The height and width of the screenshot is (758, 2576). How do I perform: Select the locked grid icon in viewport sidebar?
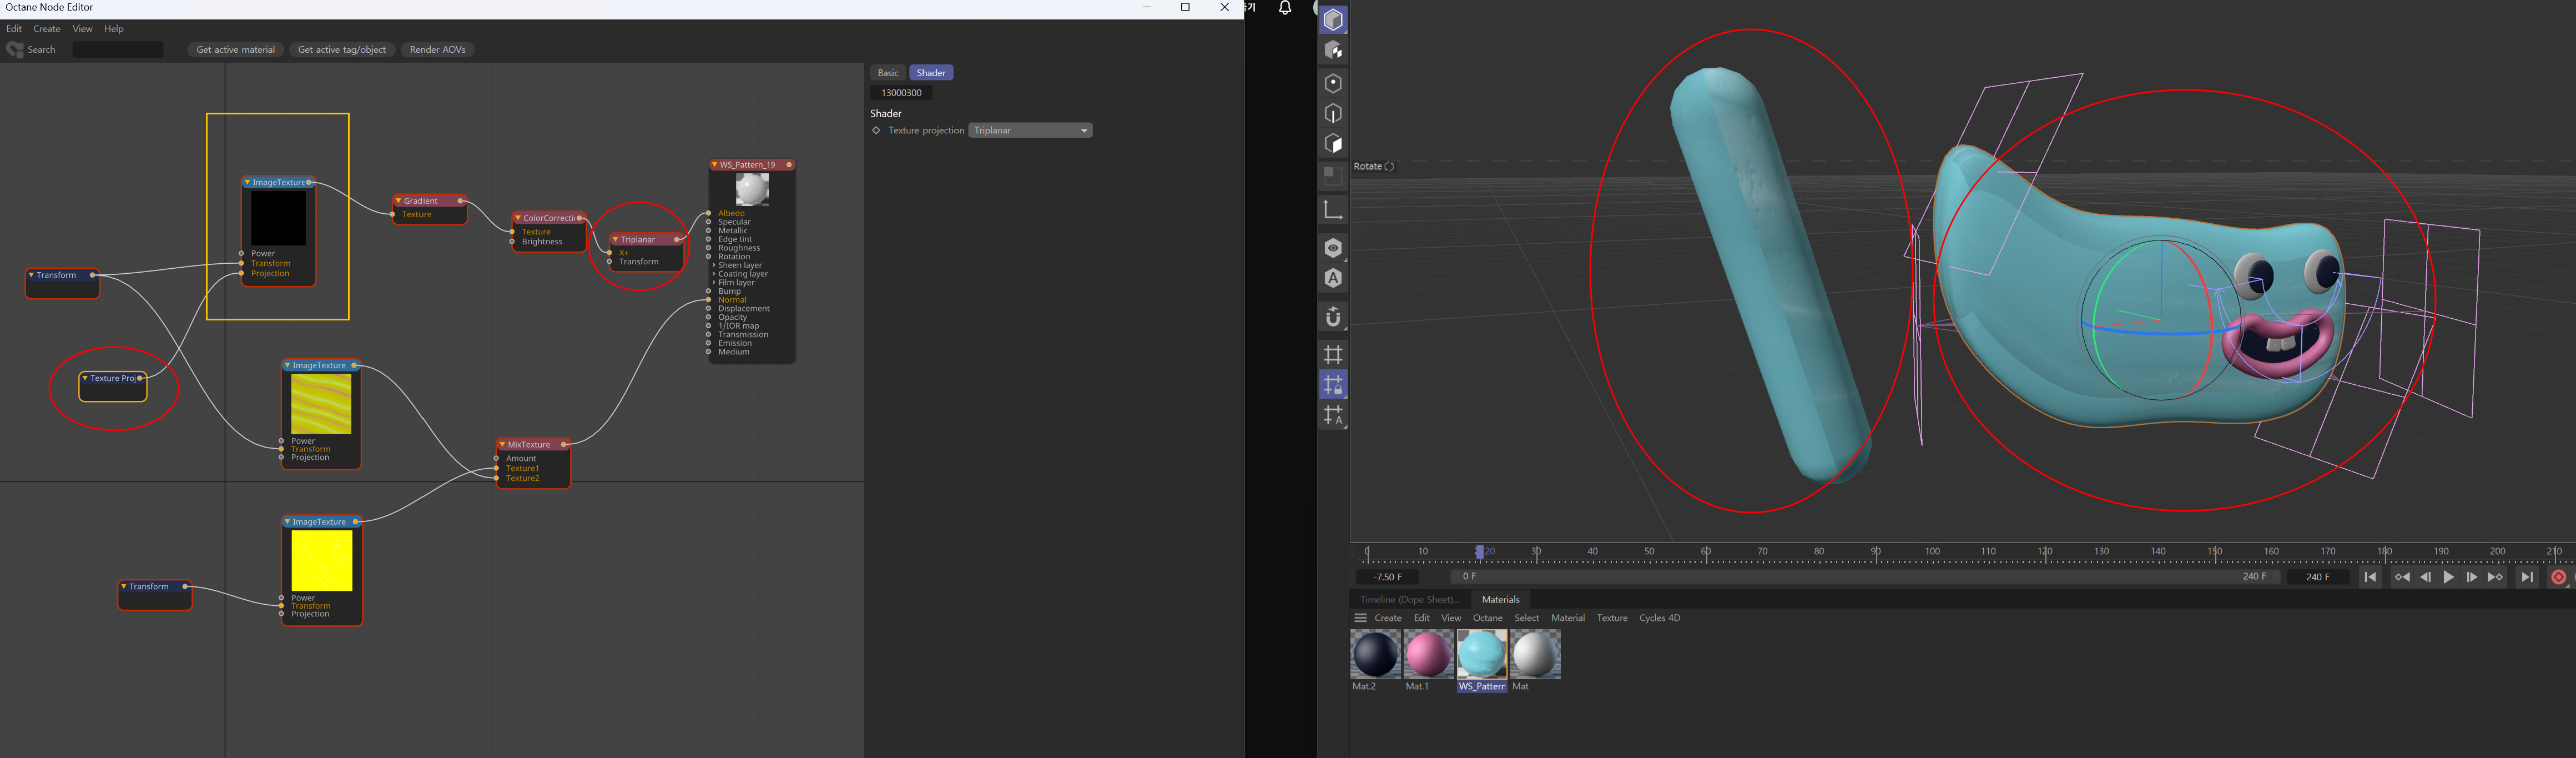point(1333,383)
